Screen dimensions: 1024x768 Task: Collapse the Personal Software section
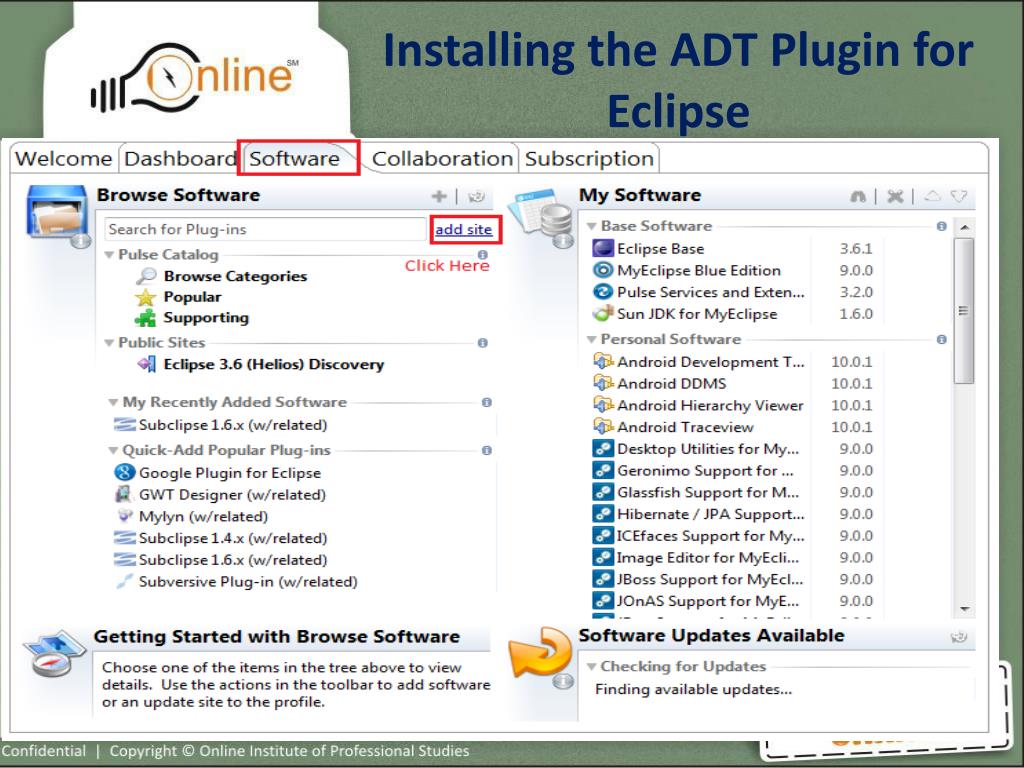(x=592, y=340)
